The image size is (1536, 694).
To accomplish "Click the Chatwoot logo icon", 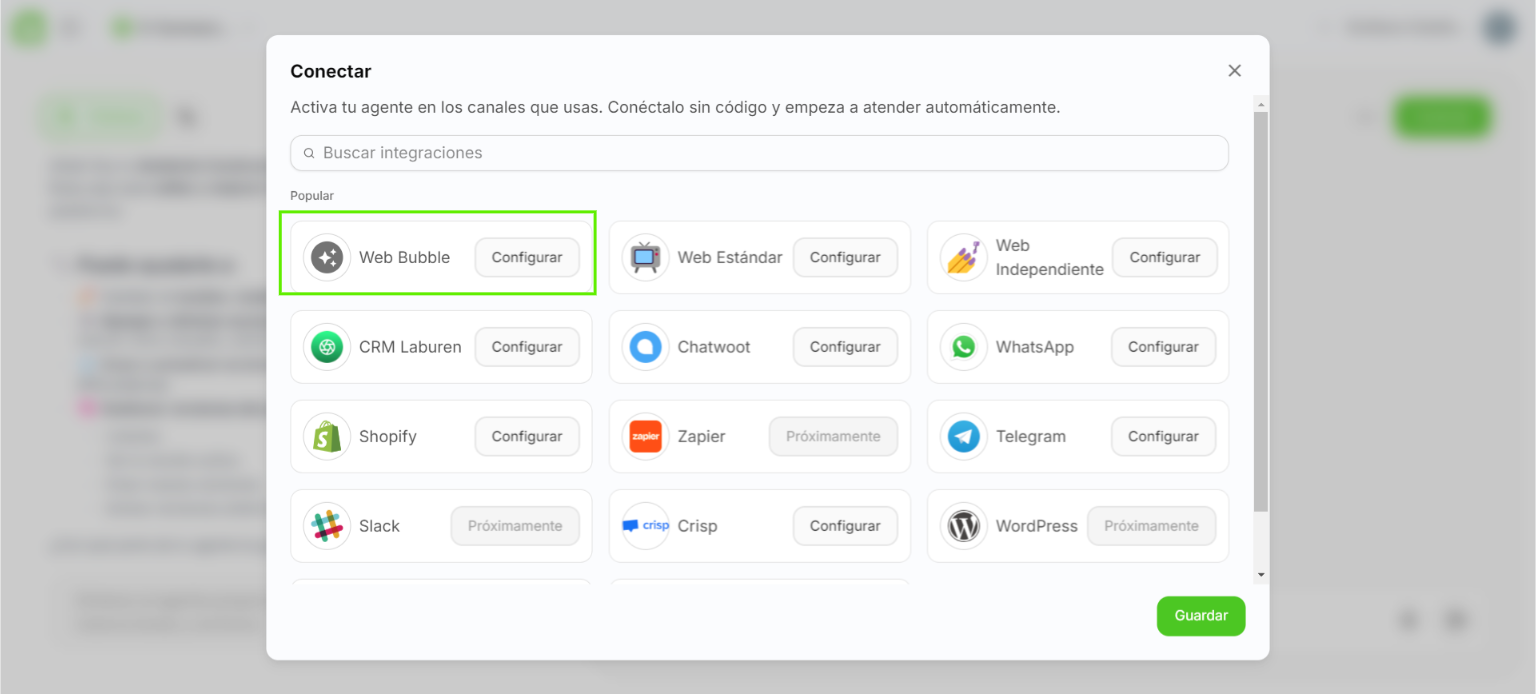I will pyautogui.click(x=645, y=347).
